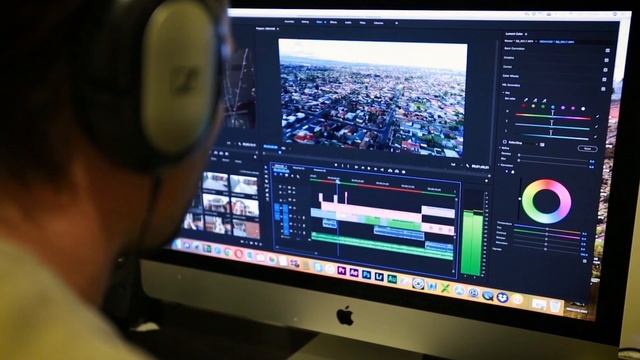640x360 pixels.
Task: Click the Lumetri Color panel title tab
Action: point(514,34)
